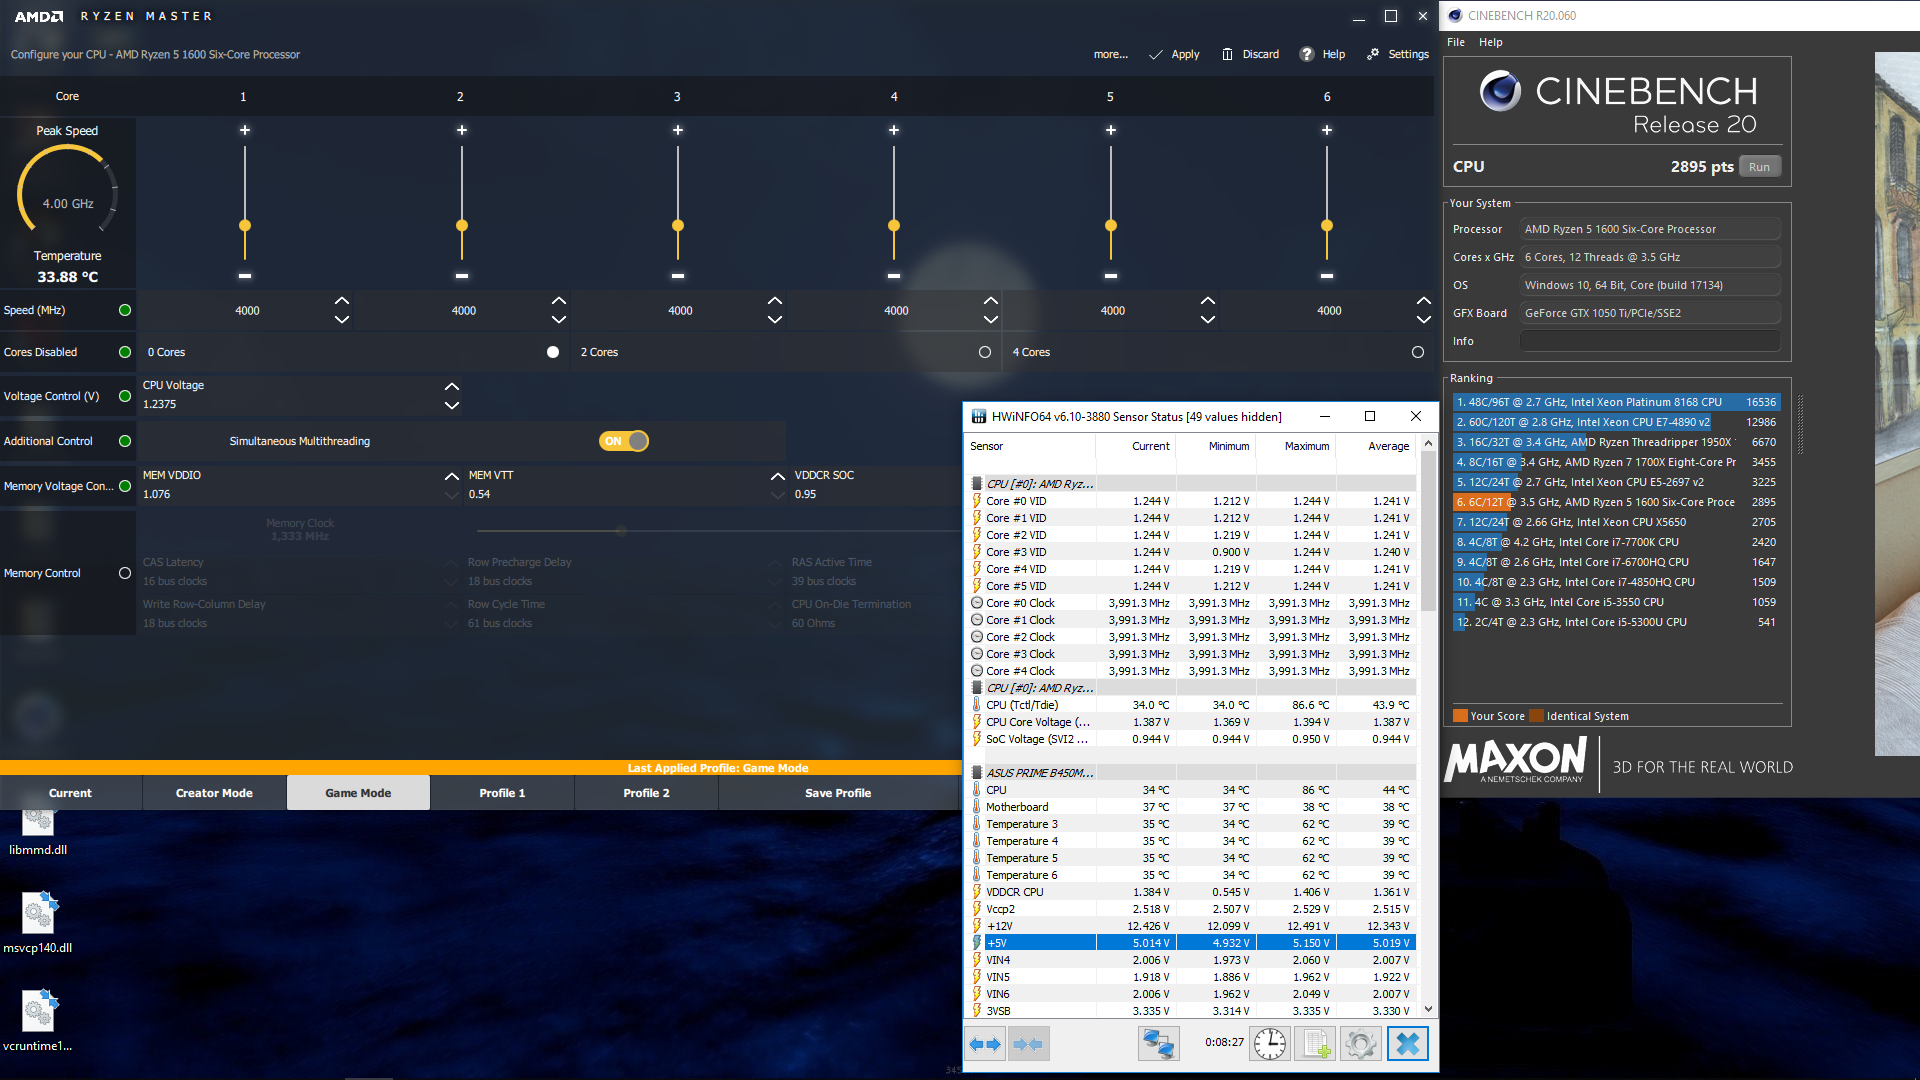Click Discard in Ryzen Master

click(x=1250, y=54)
